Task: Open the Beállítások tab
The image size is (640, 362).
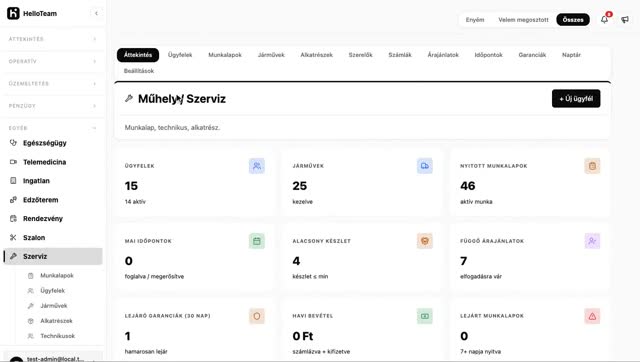Action: 139,71
